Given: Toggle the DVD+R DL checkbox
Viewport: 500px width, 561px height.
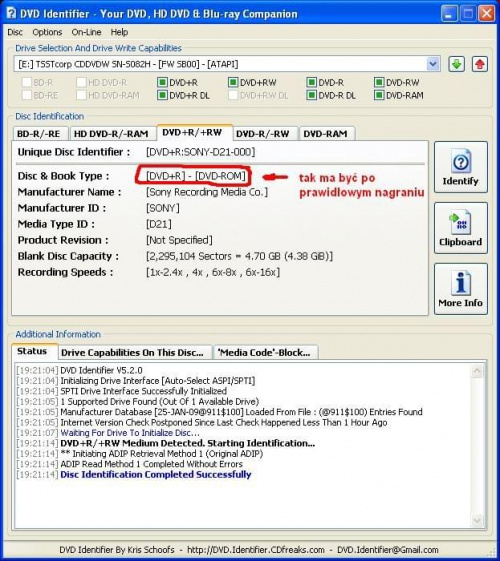Looking at the screenshot, I should (x=162, y=96).
